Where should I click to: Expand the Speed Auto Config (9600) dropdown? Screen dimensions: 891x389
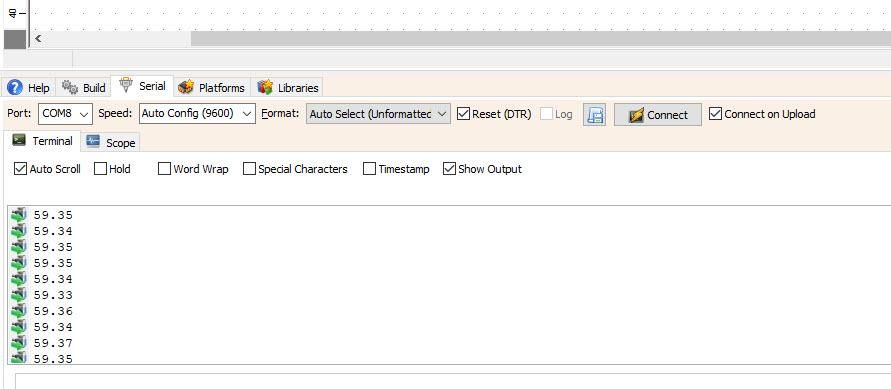pos(197,114)
